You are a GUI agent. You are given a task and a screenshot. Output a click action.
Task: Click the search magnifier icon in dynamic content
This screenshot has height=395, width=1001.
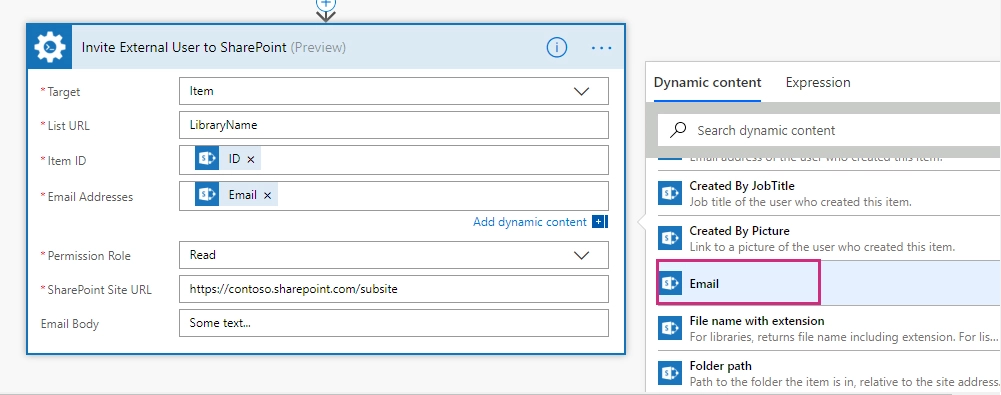[x=679, y=130]
